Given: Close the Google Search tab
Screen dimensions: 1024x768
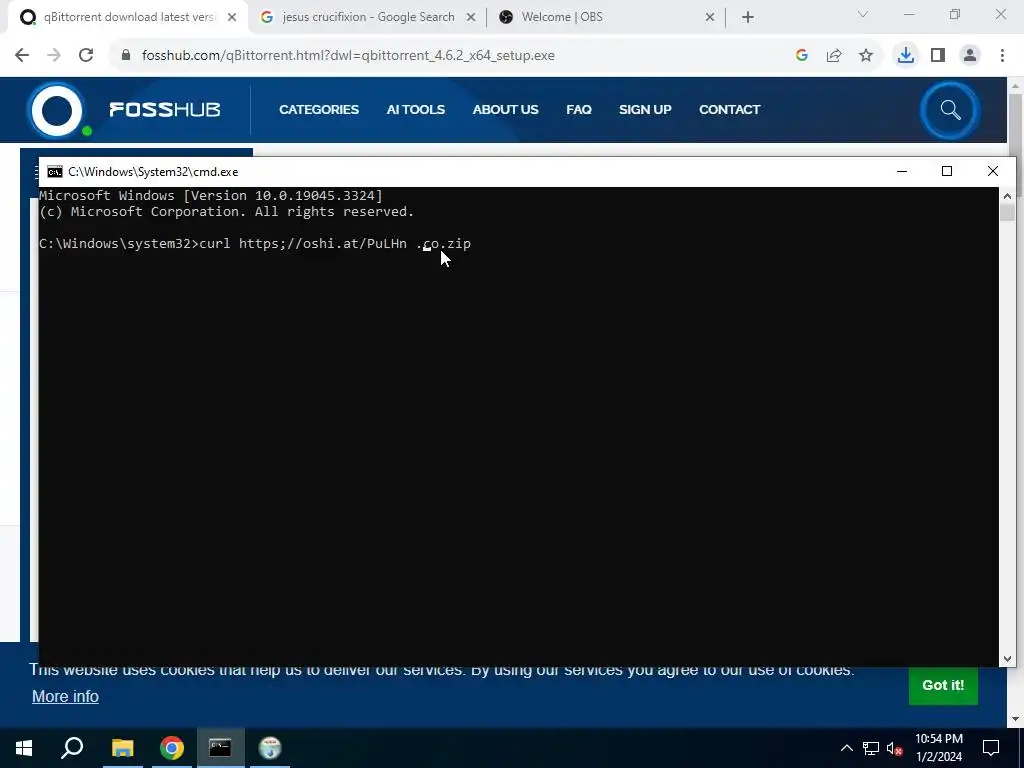Looking at the screenshot, I should (x=471, y=18).
